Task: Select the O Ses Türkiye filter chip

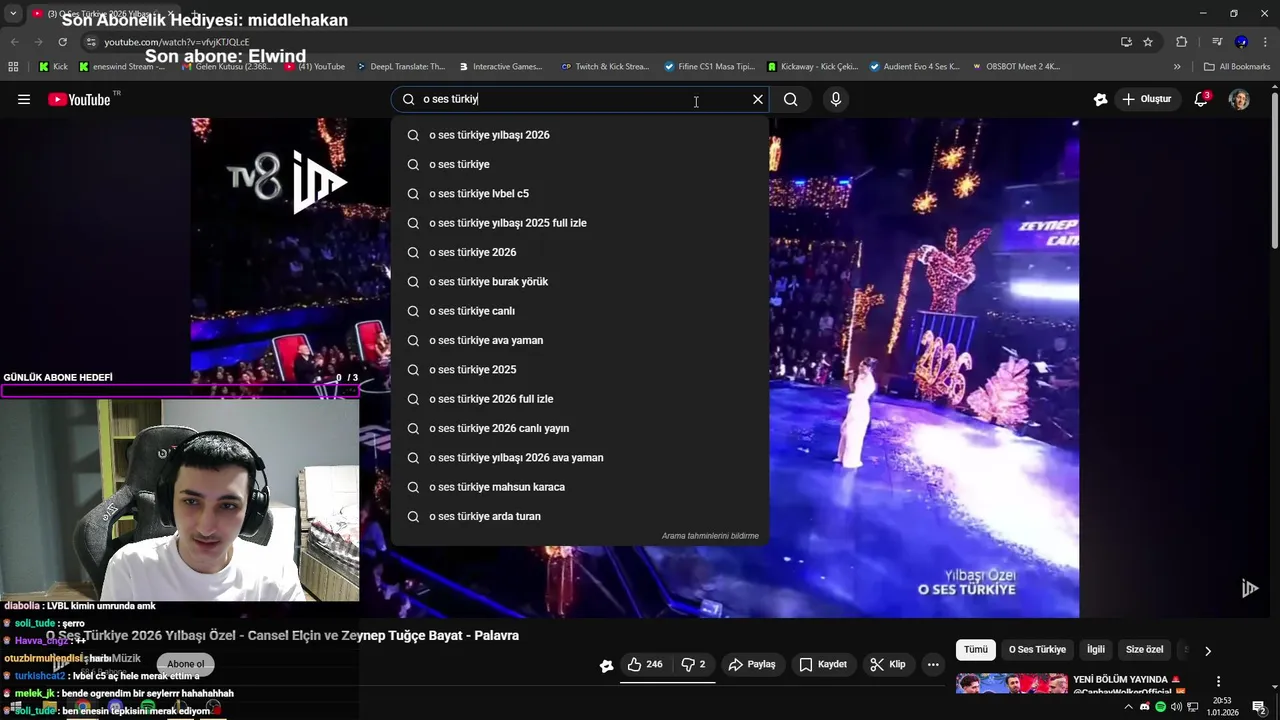Action: coord(1037,649)
